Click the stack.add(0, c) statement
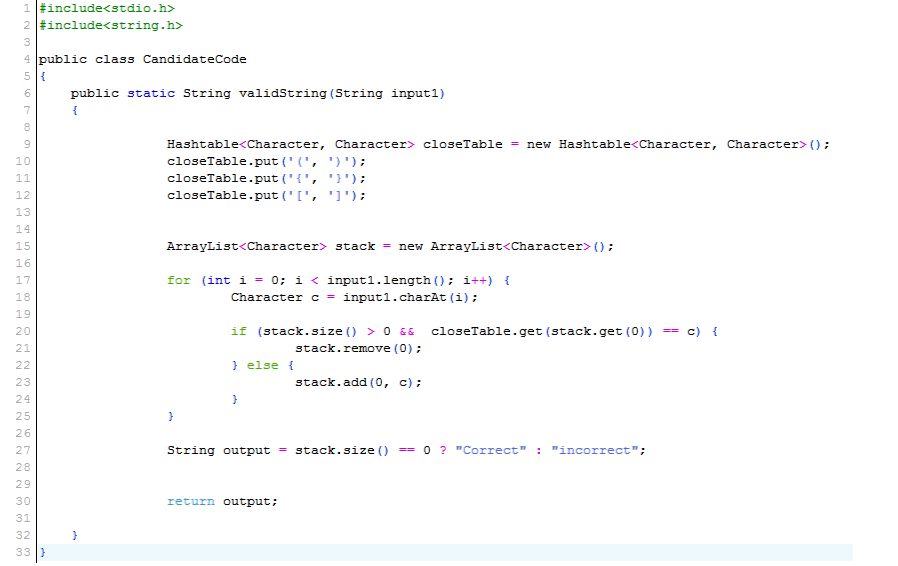Viewport: 898px width, 566px height. [x=358, y=382]
